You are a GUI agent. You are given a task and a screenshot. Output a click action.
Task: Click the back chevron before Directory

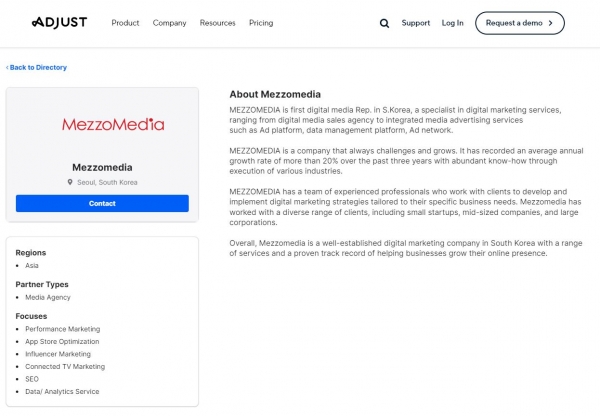7,67
